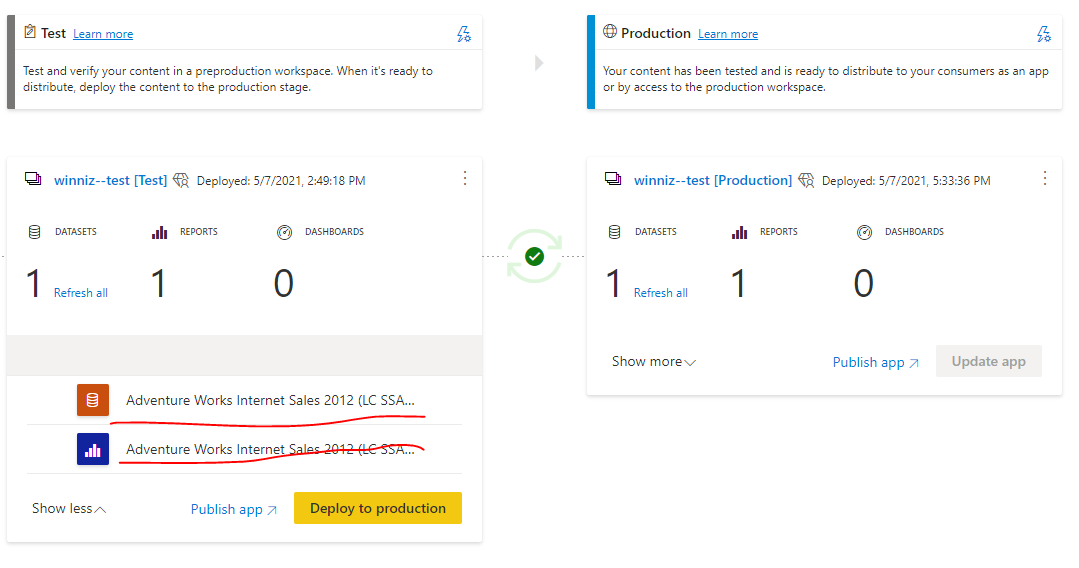Click the Dashboards gauge icon in Test card

tap(284, 233)
